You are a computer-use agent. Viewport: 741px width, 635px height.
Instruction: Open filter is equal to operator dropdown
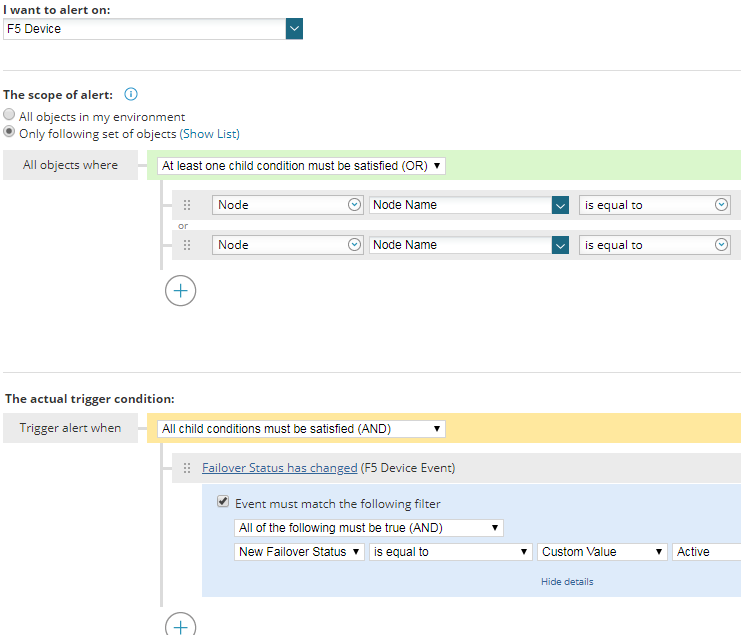click(x=451, y=552)
